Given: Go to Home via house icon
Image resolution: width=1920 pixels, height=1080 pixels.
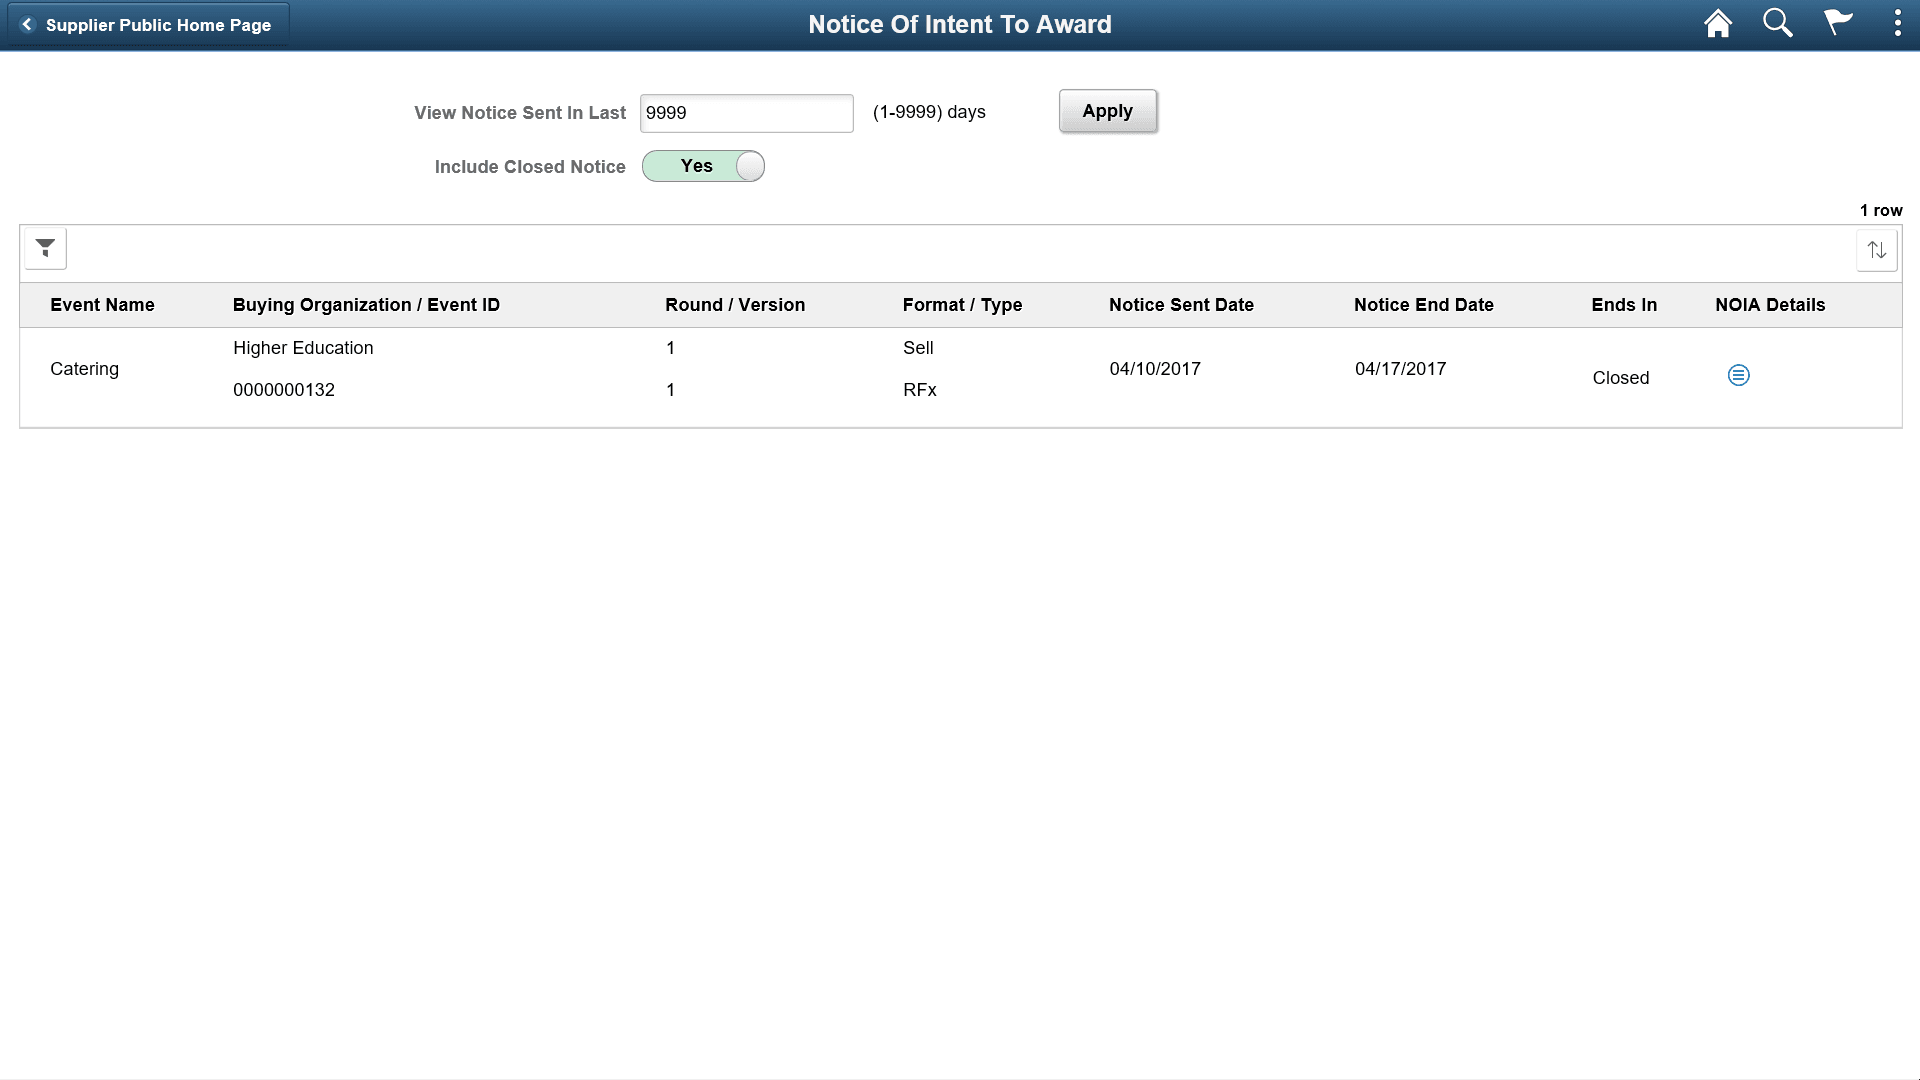Looking at the screenshot, I should [x=1717, y=24].
